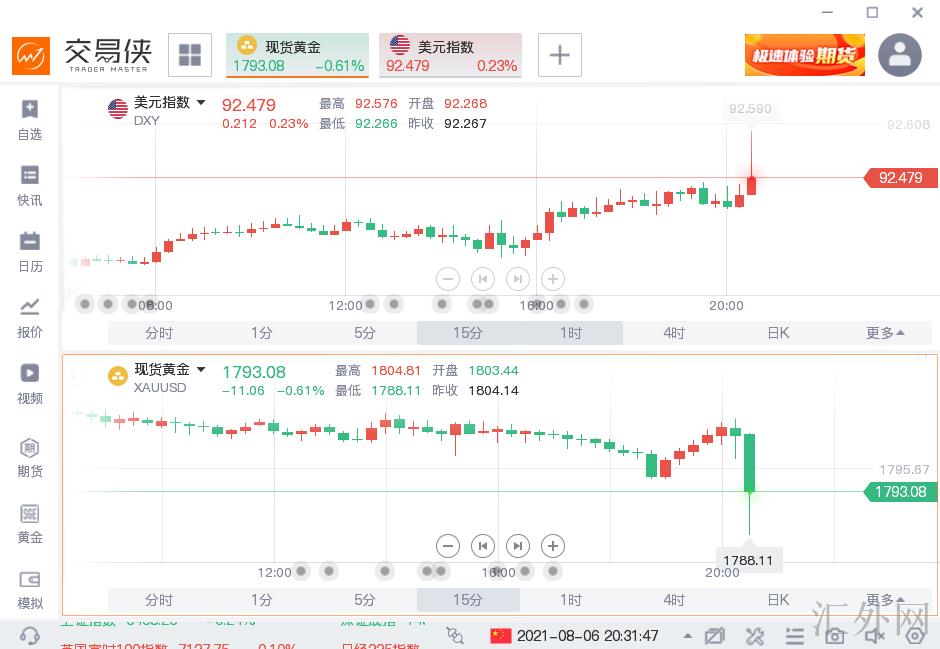Zoom out the 美元指数 chart with minus button
940x649 pixels.
(448, 279)
